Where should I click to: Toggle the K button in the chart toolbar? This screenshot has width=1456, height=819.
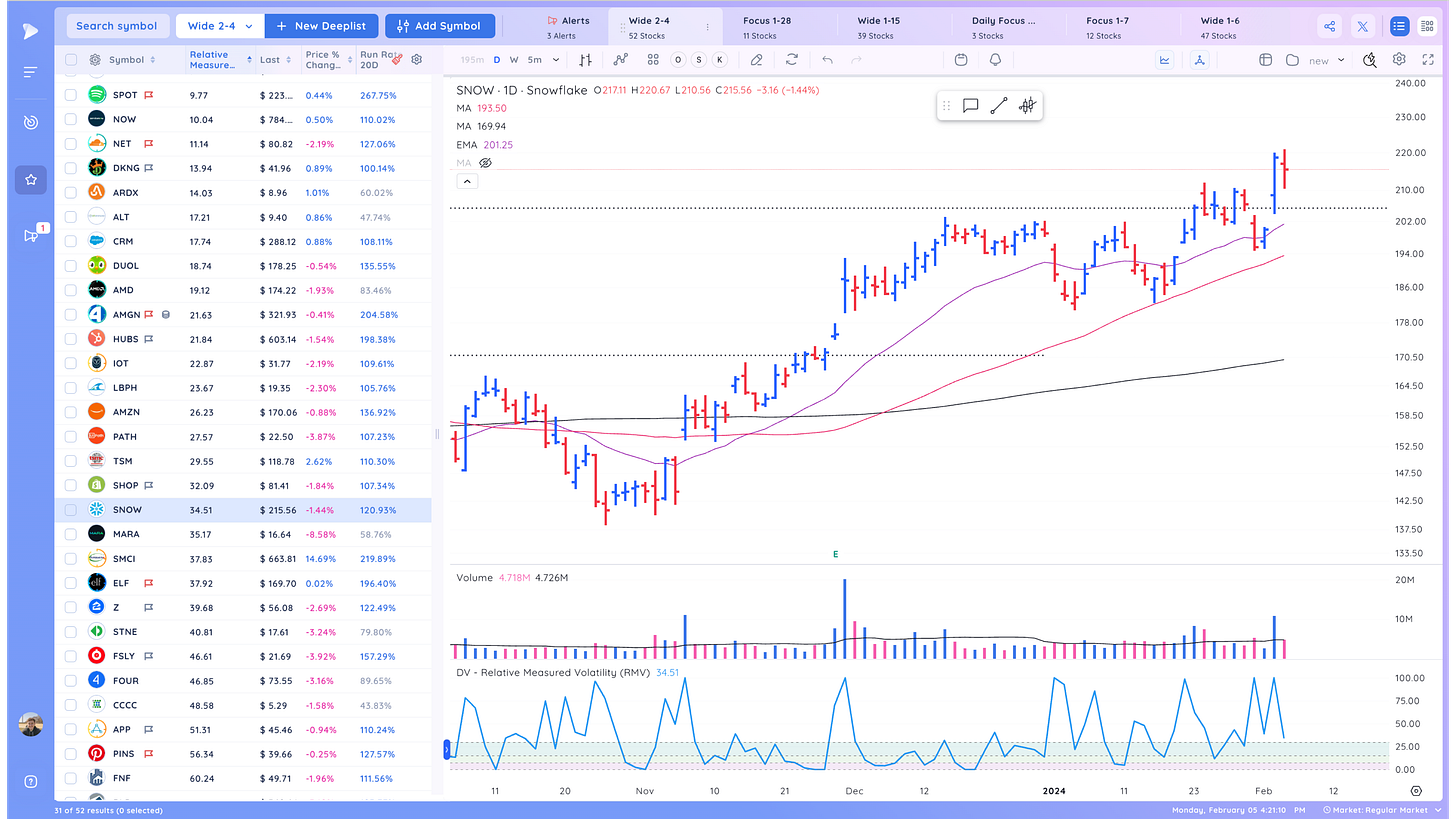tap(719, 60)
